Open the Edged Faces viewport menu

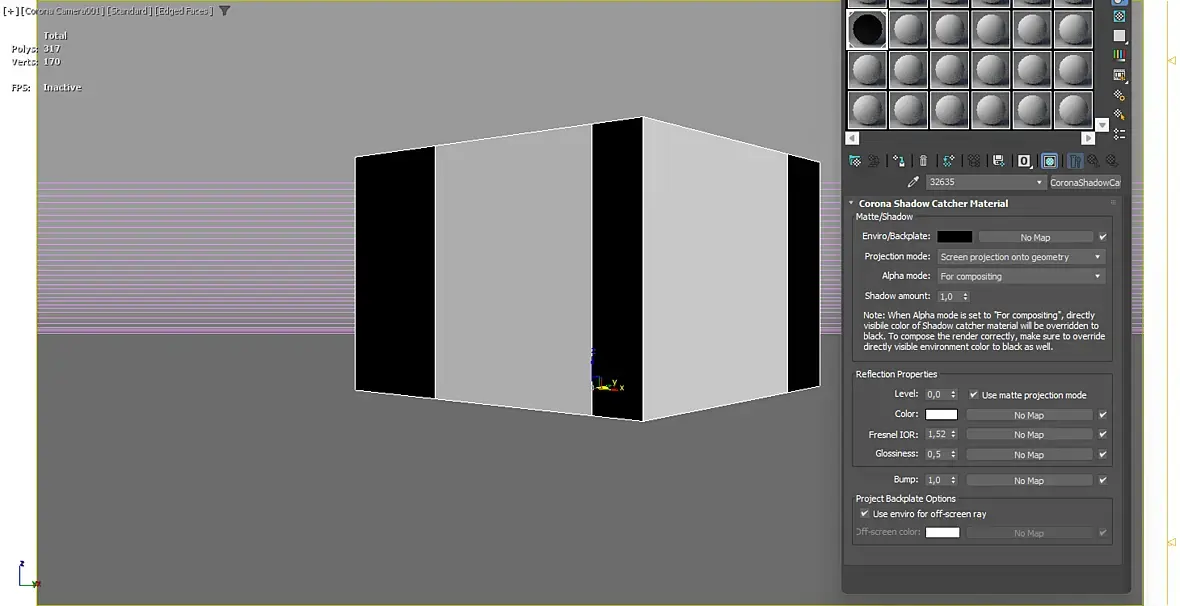184,11
